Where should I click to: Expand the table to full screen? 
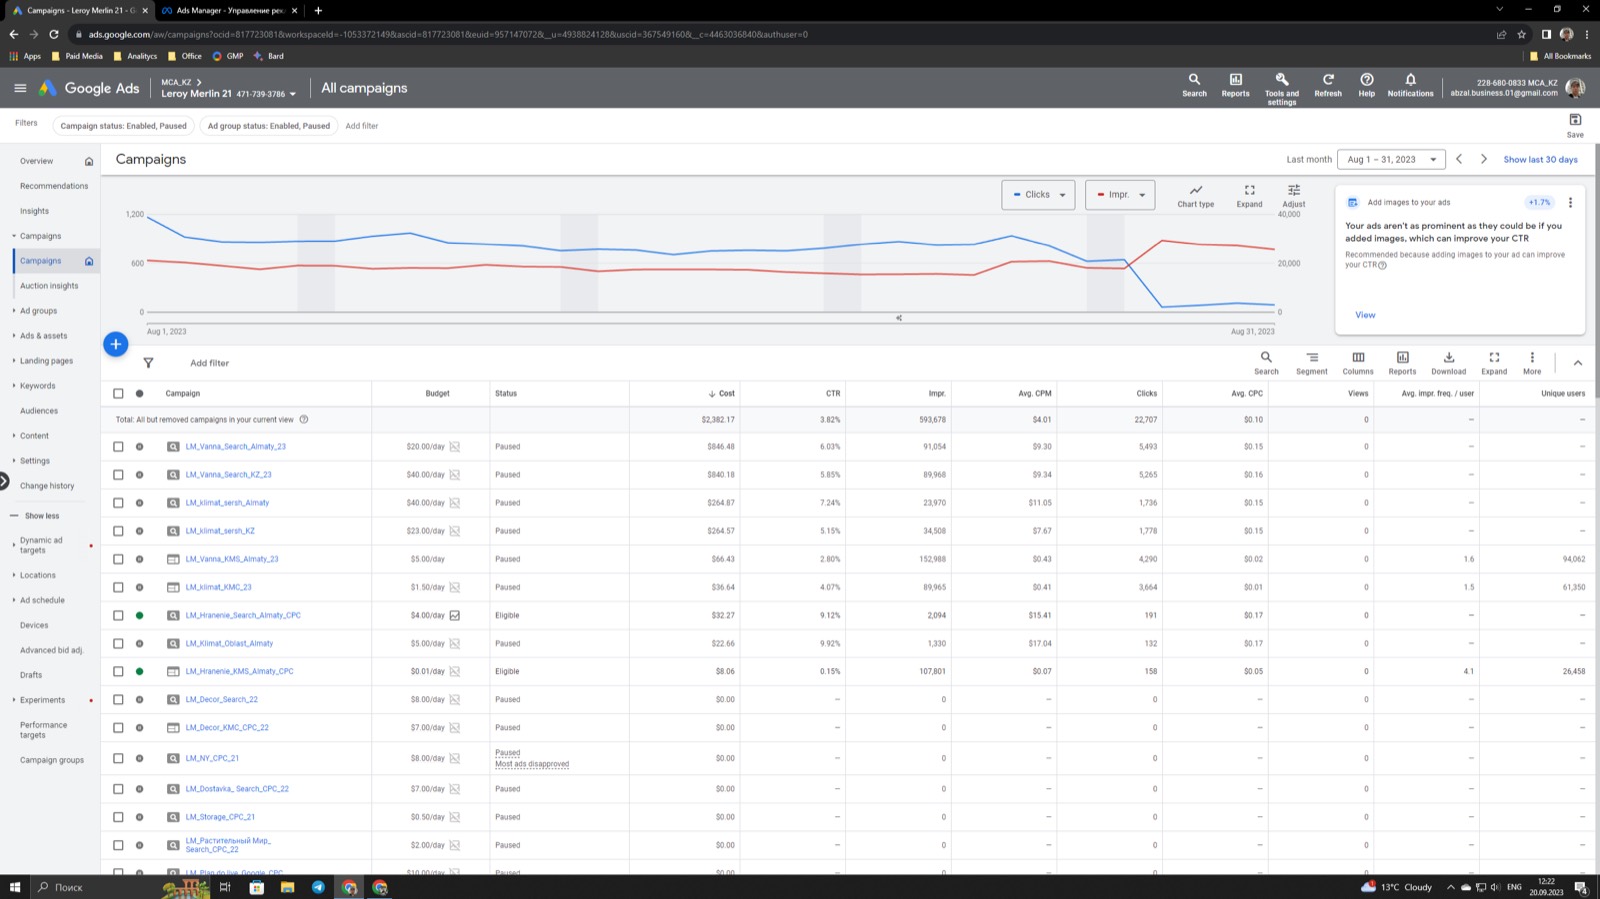tap(1494, 362)
